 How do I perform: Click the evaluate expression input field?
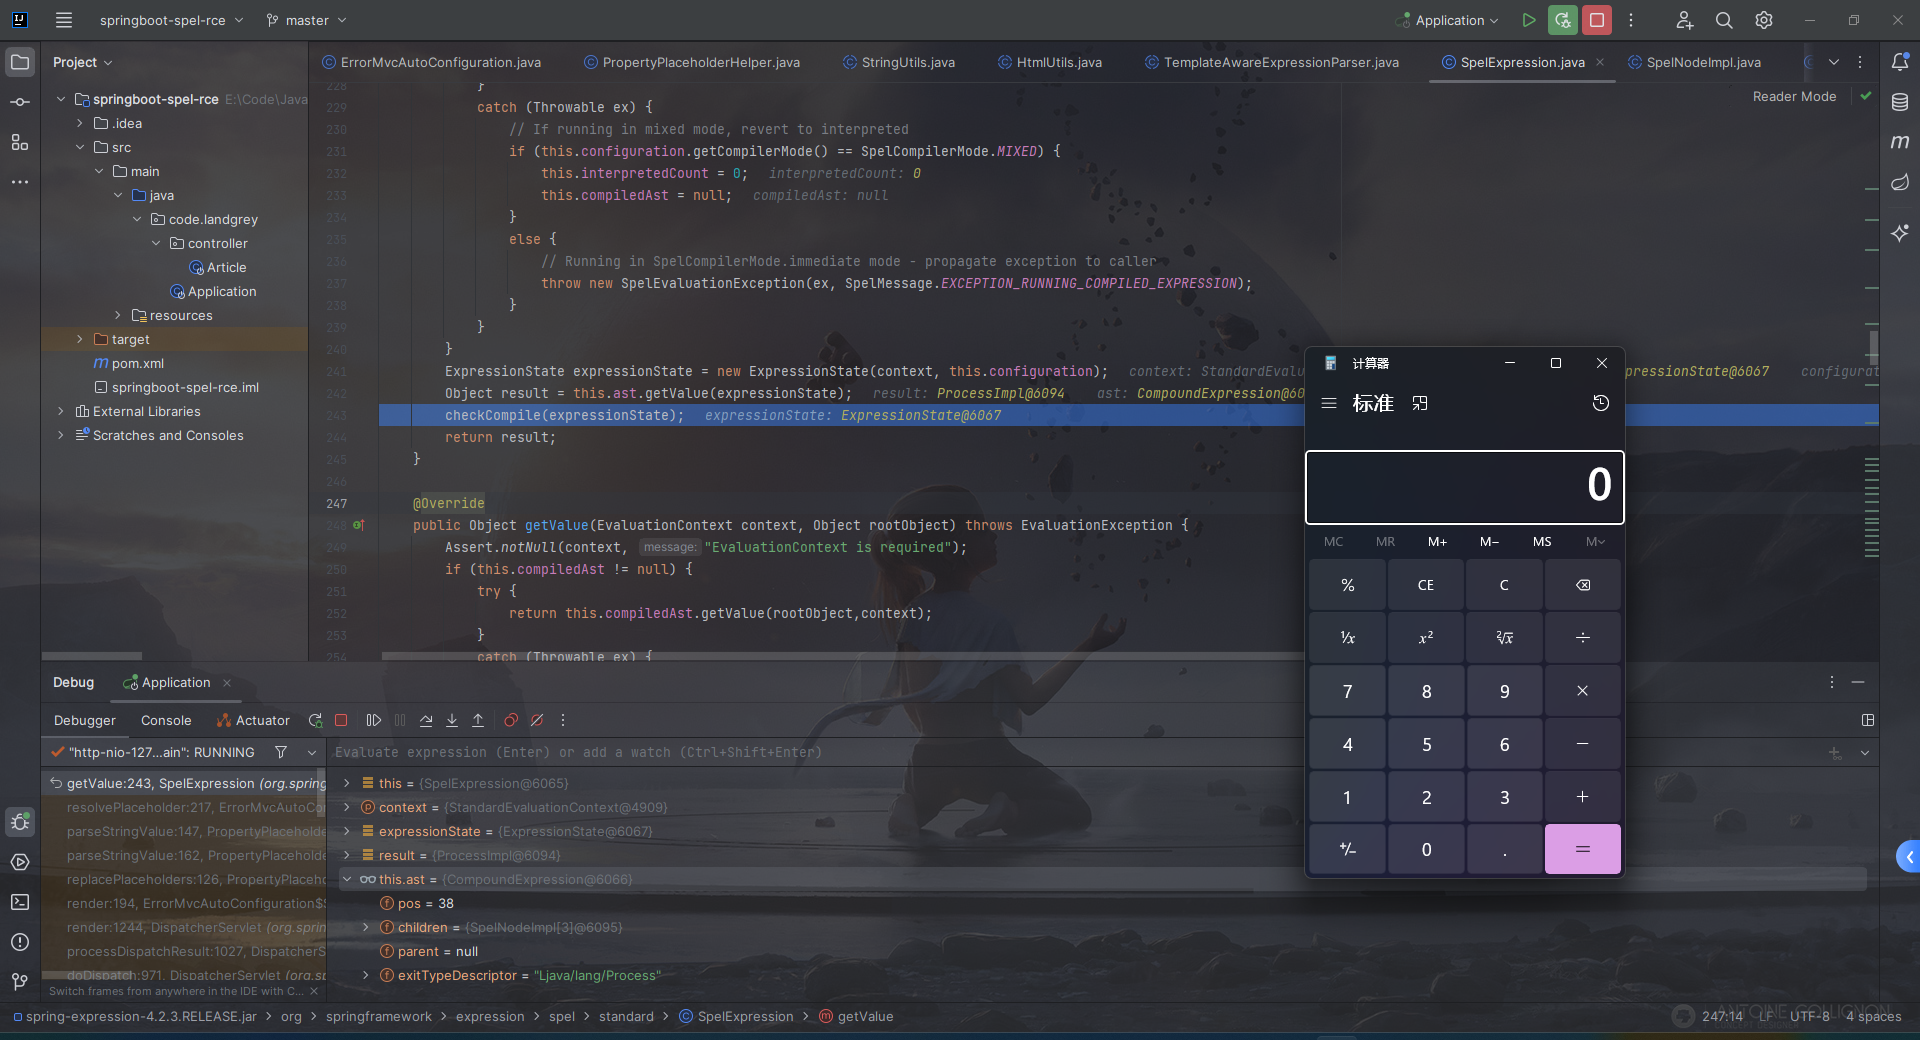click(x=1075, y=752)
